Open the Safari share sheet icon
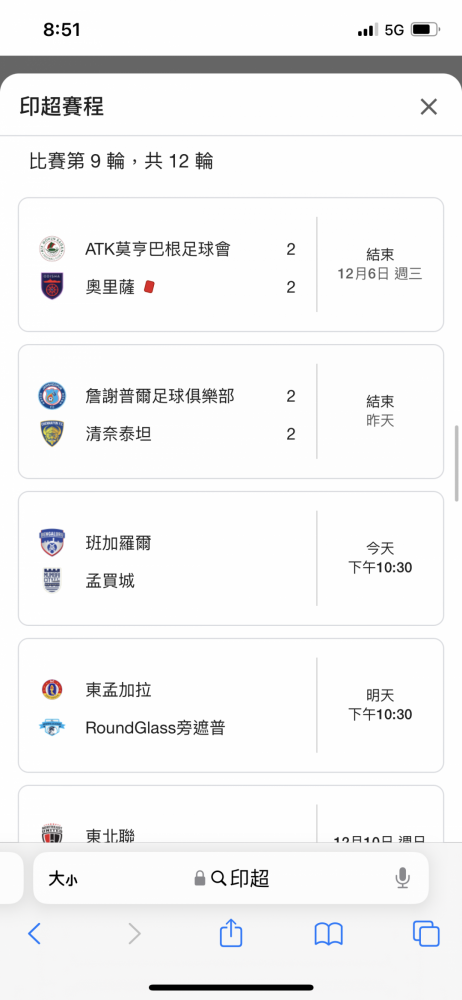Viewport: 462px width, 1000px height. 231,934
